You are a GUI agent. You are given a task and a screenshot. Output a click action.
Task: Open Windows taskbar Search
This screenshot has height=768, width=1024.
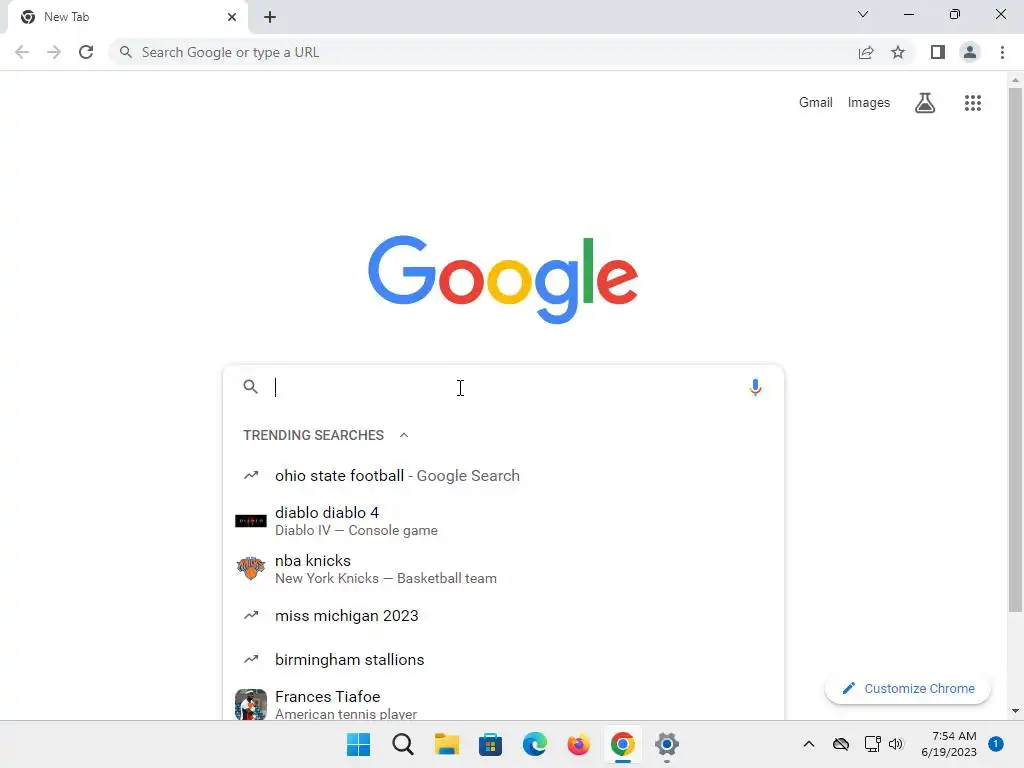coord(403,744)
